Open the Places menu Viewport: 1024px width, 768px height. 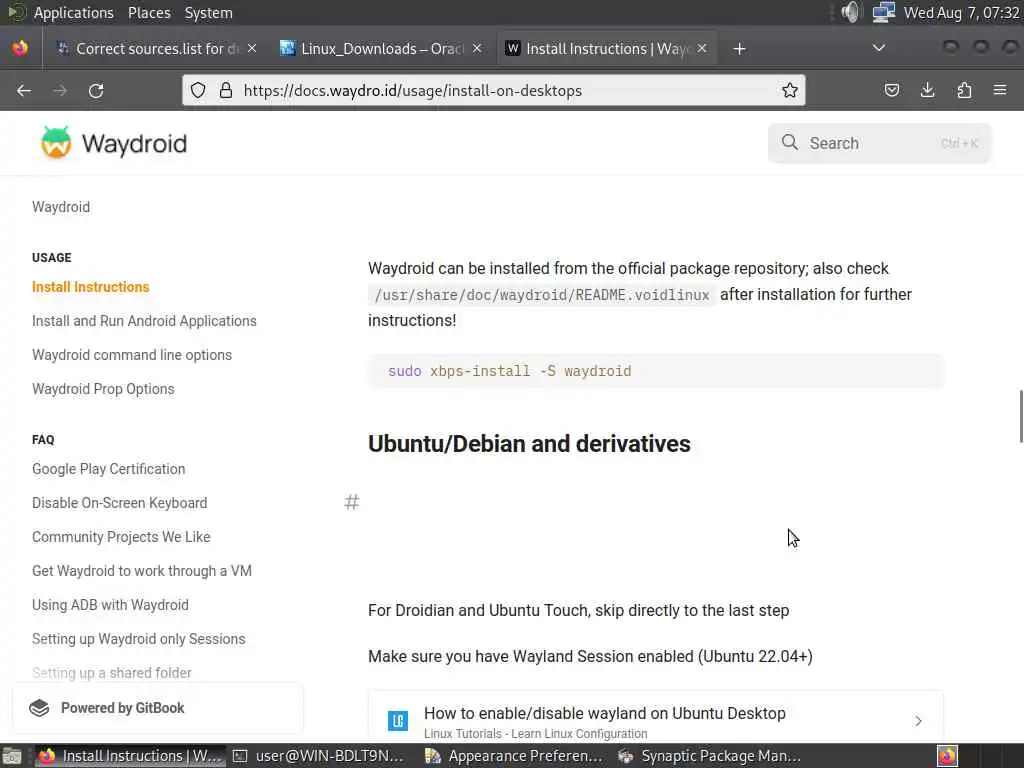149,12
